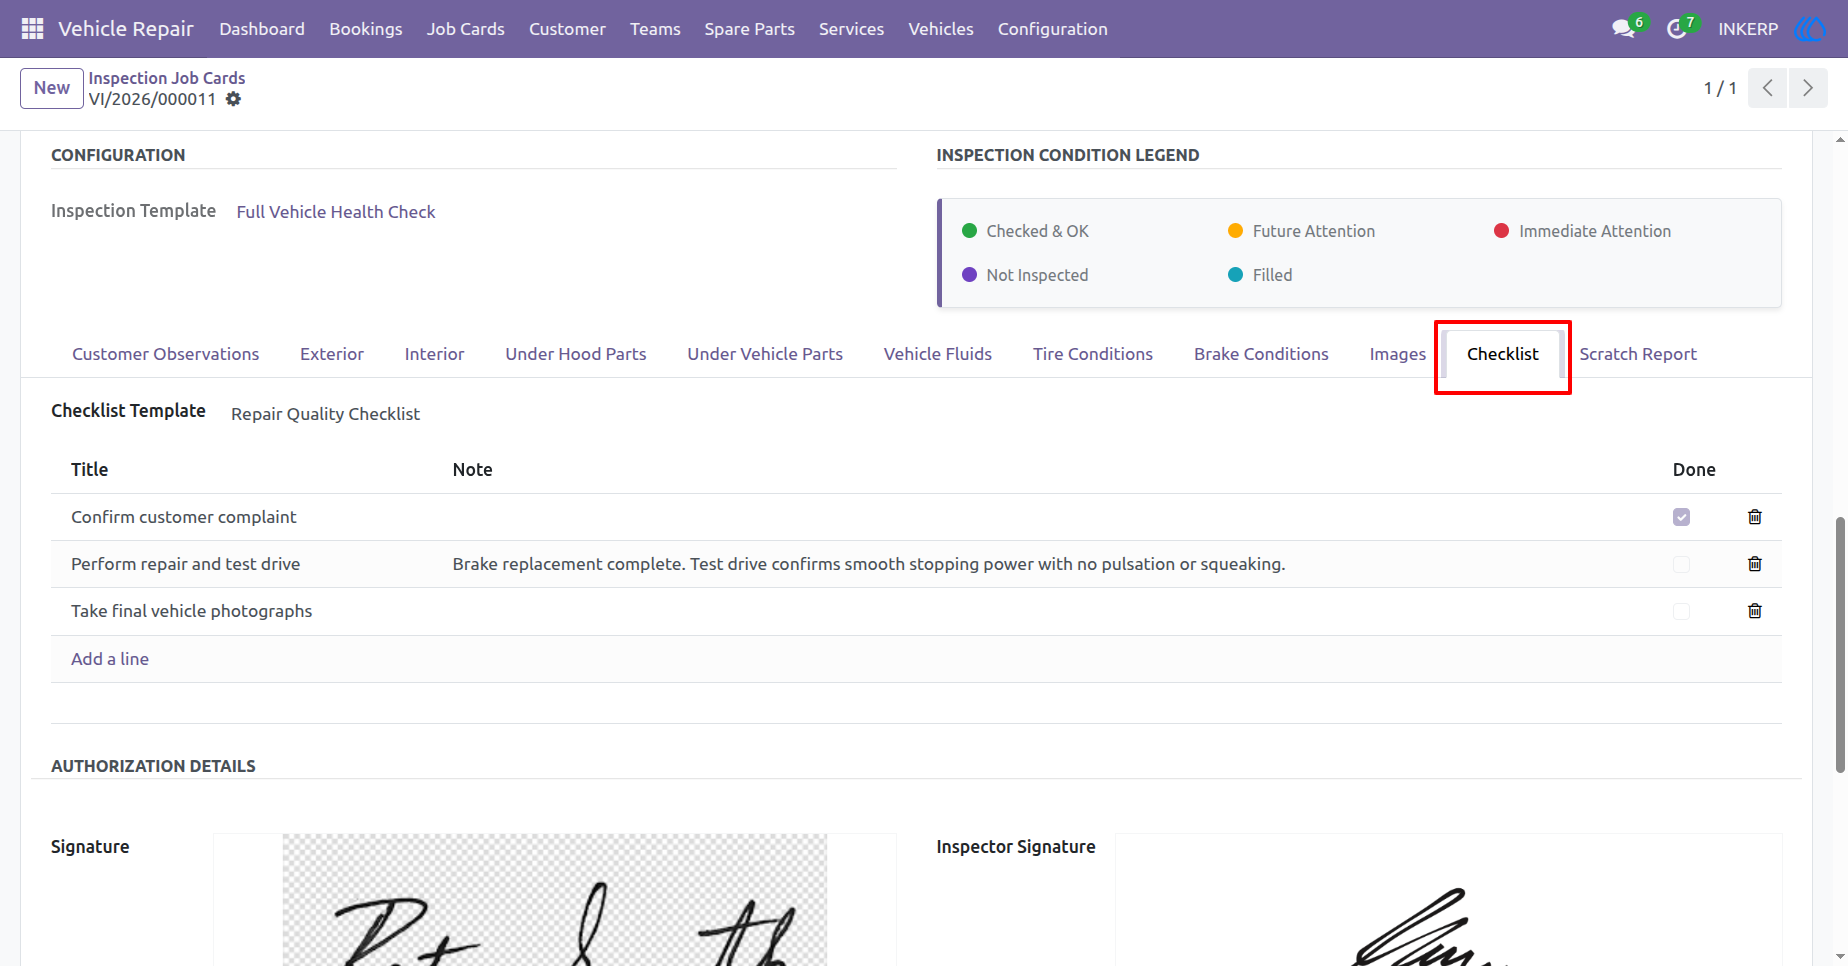Viewport: 1848px width, 966px height.
Task: Select the Checklist tab
Action: pyautogui.click(x=1503, y=354)
